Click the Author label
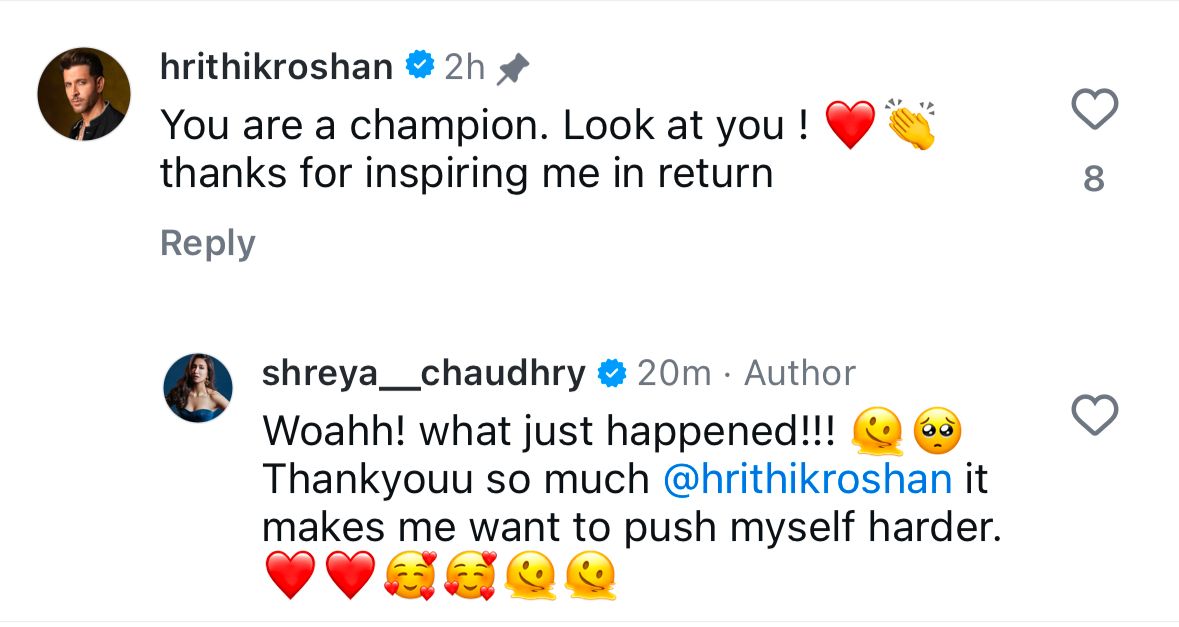Viewport: 1179px width, 627px height. coord(800,374)
